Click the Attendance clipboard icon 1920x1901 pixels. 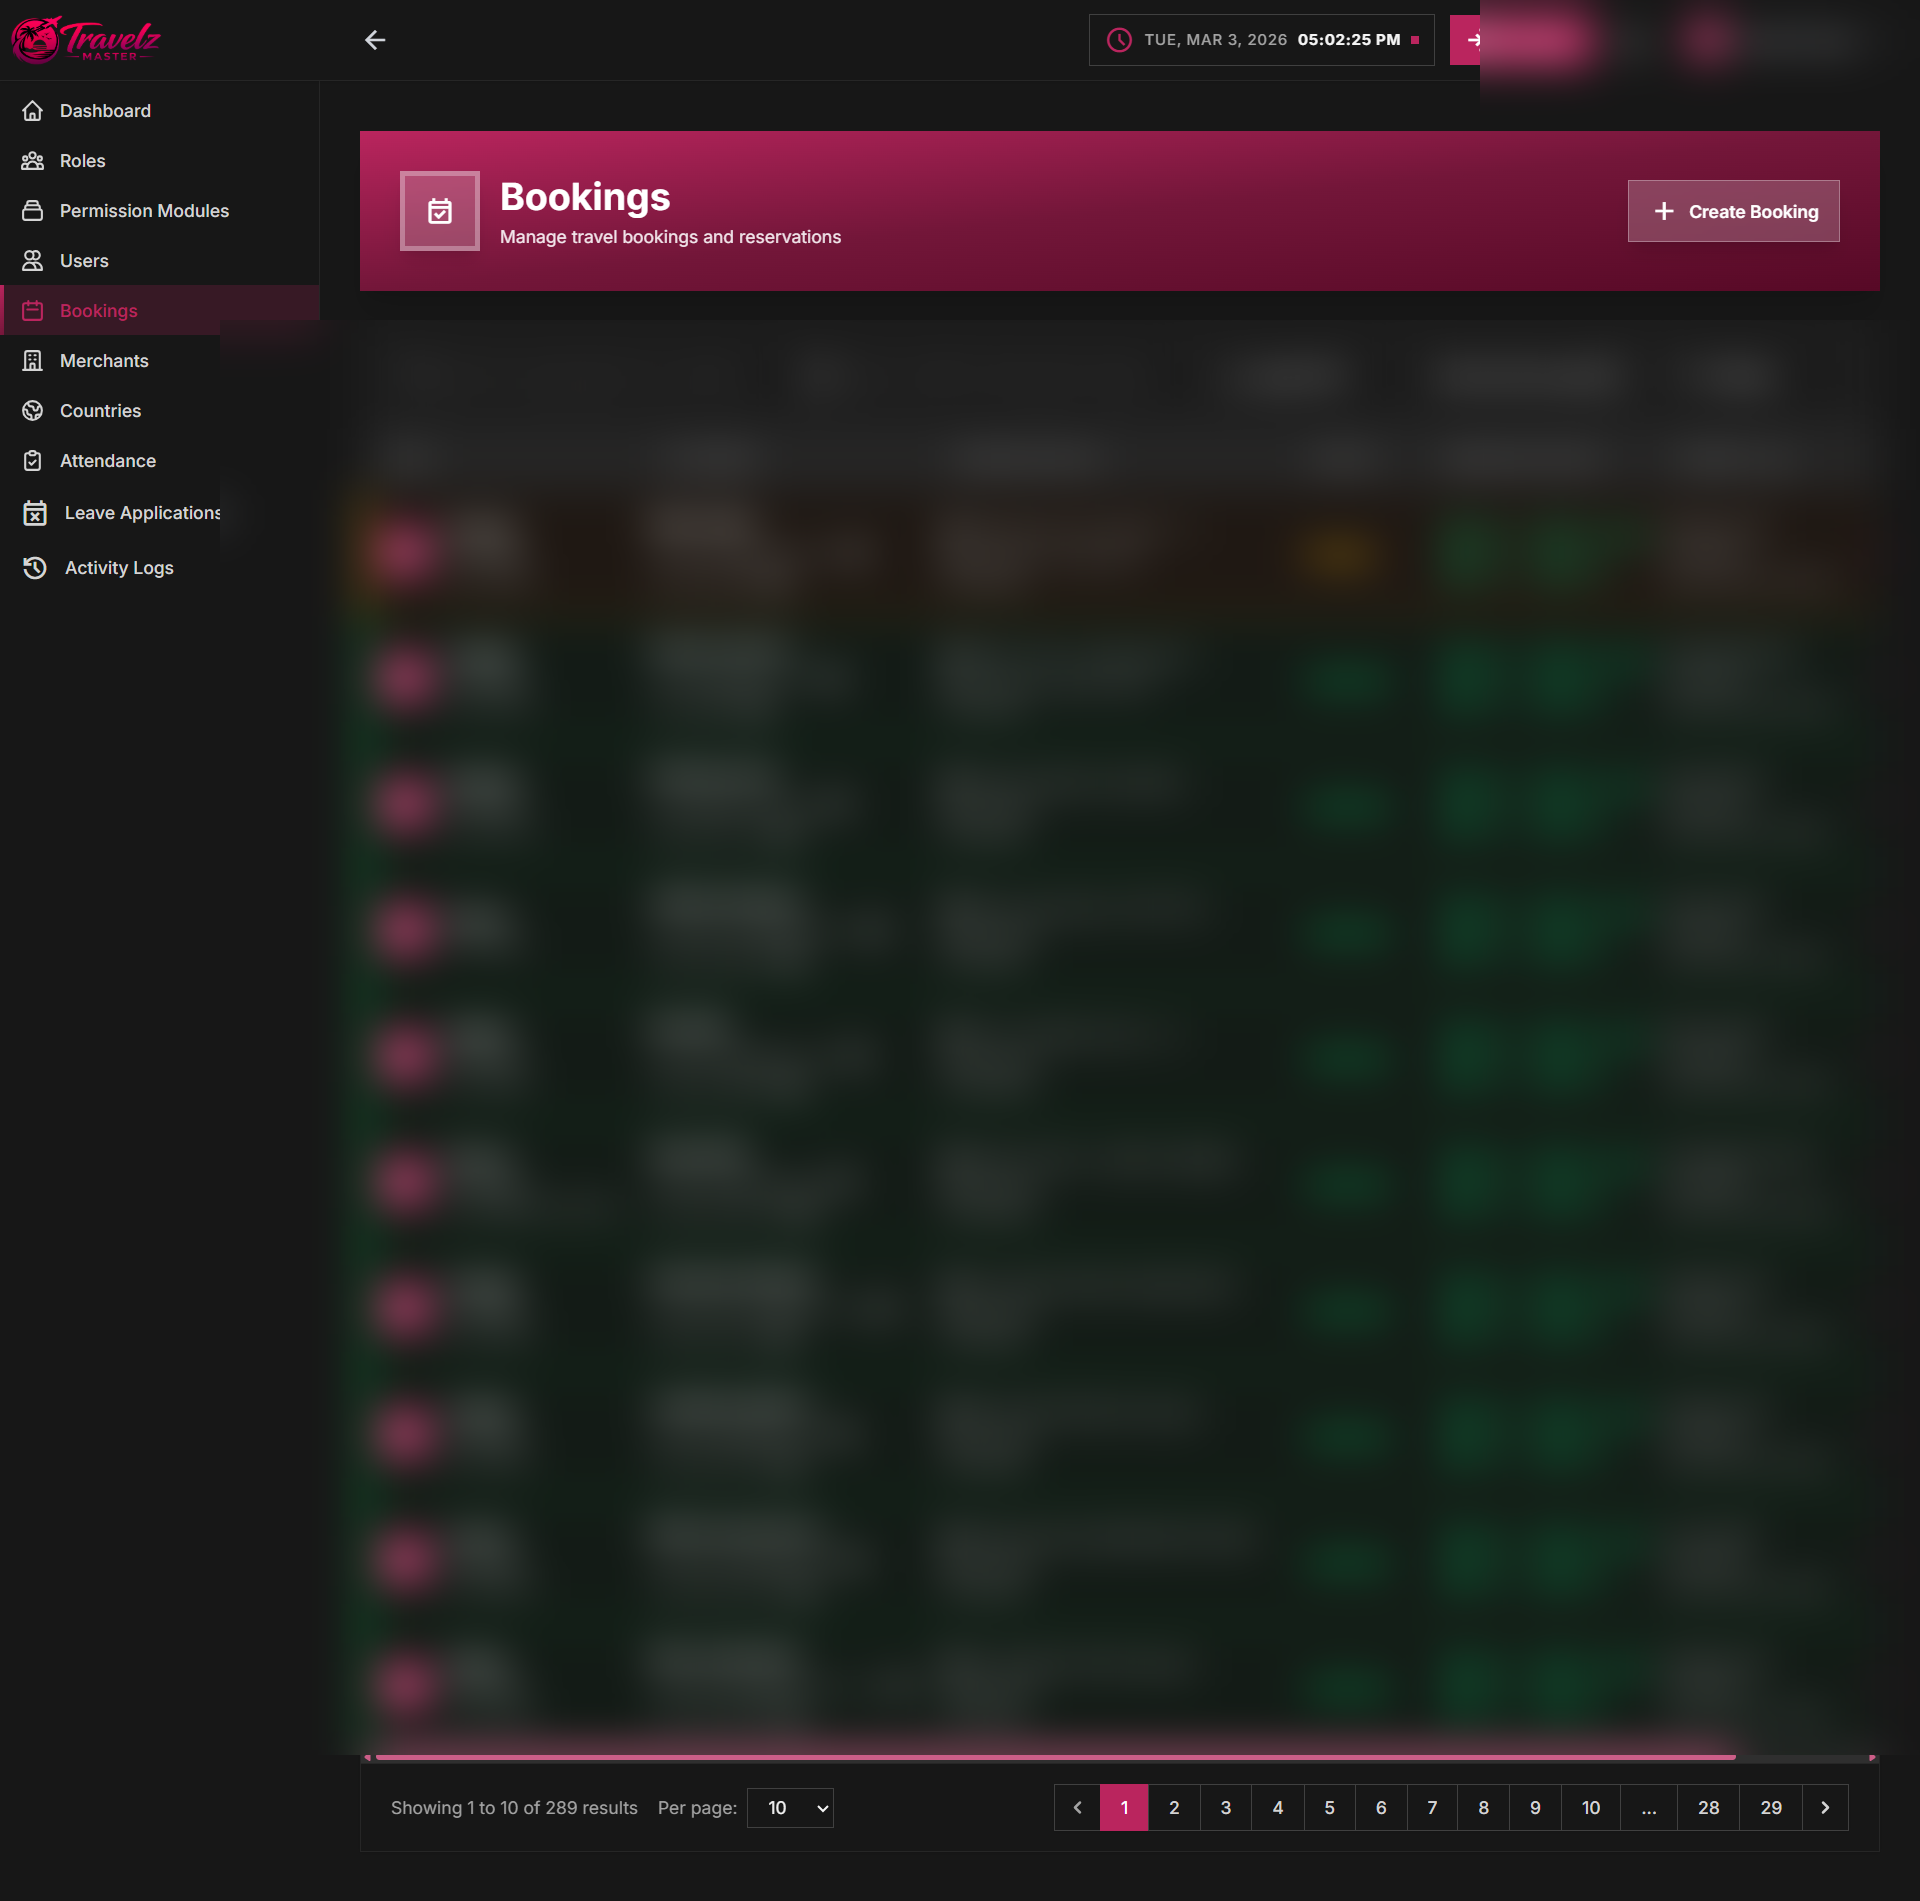pos(33,461)
